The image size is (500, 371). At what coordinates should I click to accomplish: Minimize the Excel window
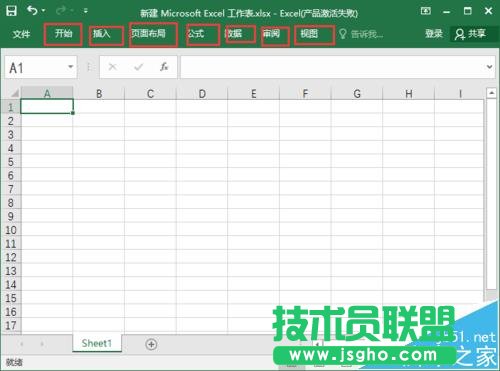point(446,11)
